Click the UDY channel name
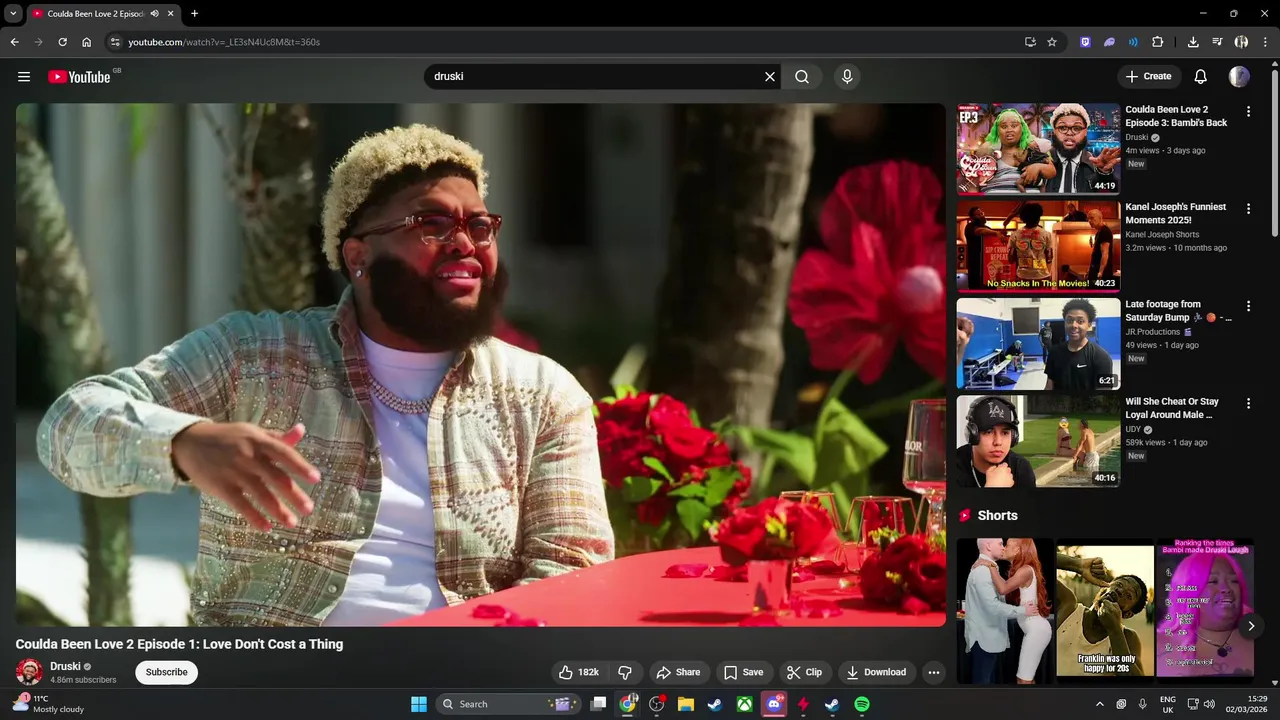 click(1133, 430)
